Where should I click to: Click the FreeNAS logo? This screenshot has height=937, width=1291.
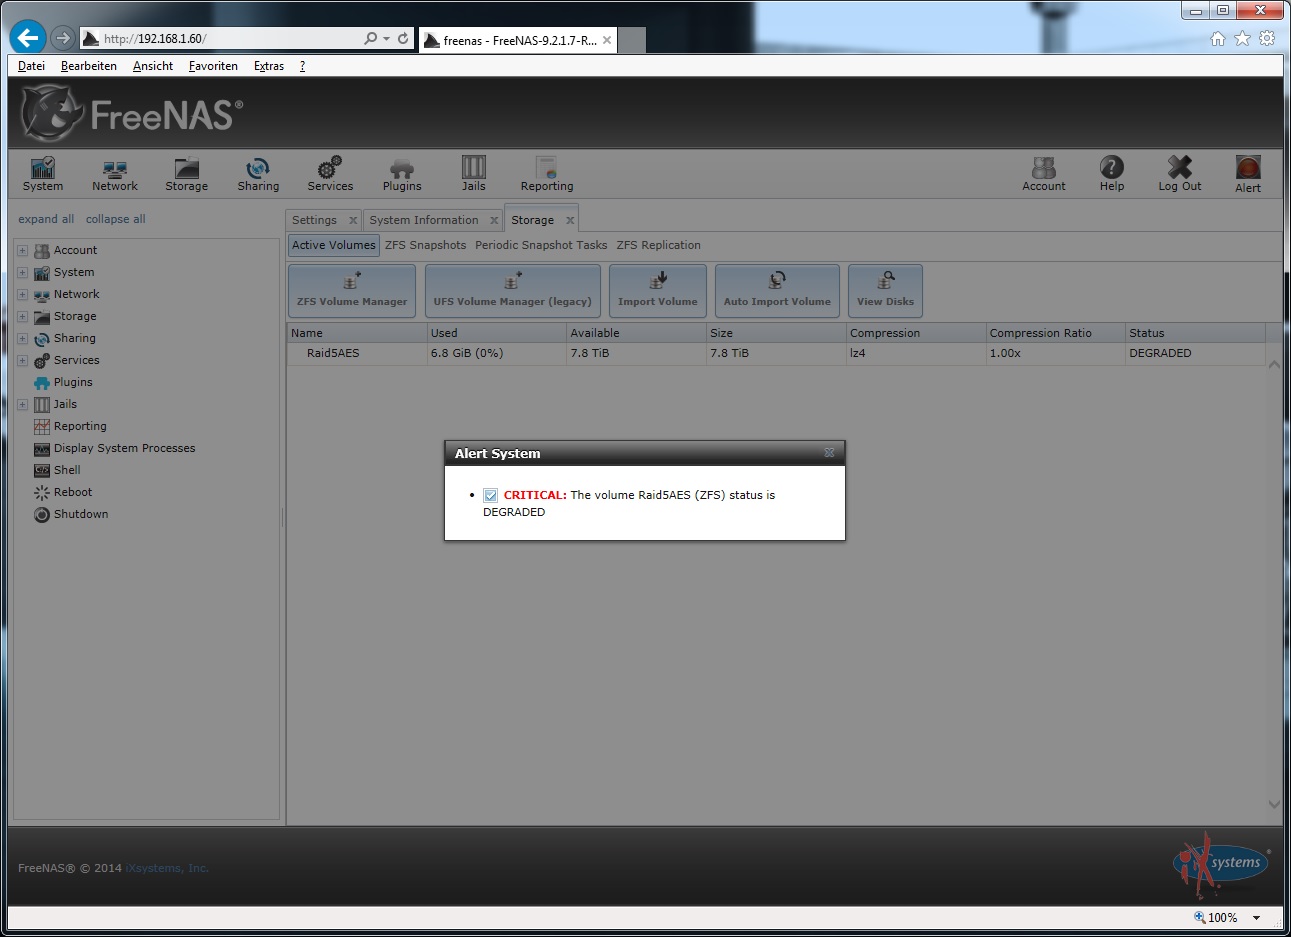click(x=131, y=114)
